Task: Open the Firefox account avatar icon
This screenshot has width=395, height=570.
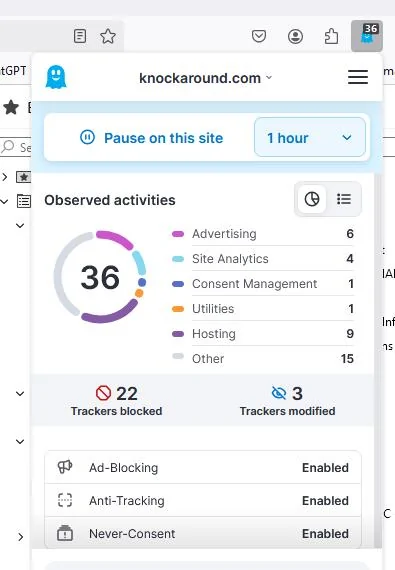Action: (295, 36)
